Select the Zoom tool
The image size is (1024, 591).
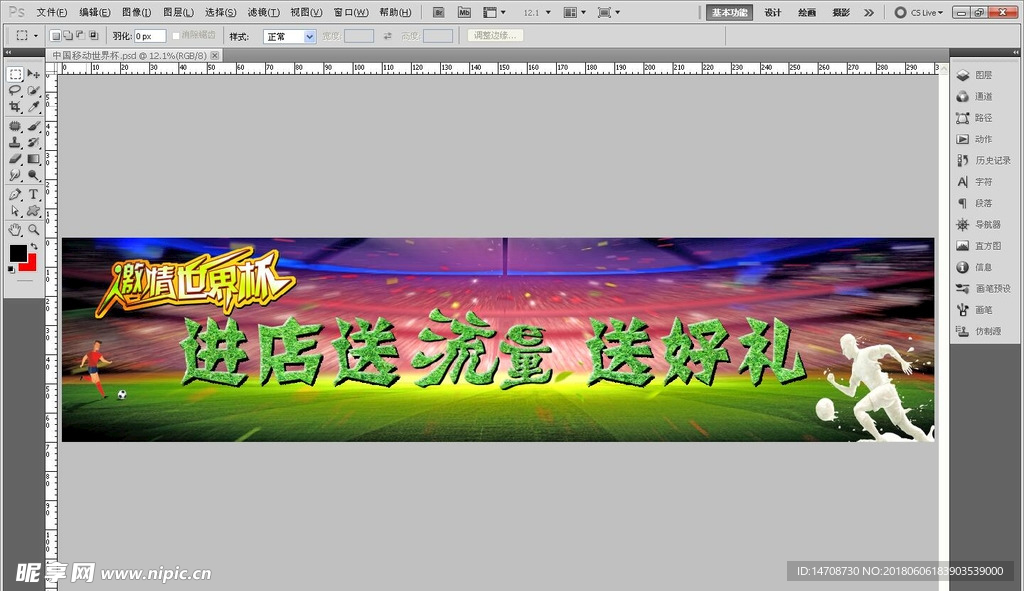[33, 230]
